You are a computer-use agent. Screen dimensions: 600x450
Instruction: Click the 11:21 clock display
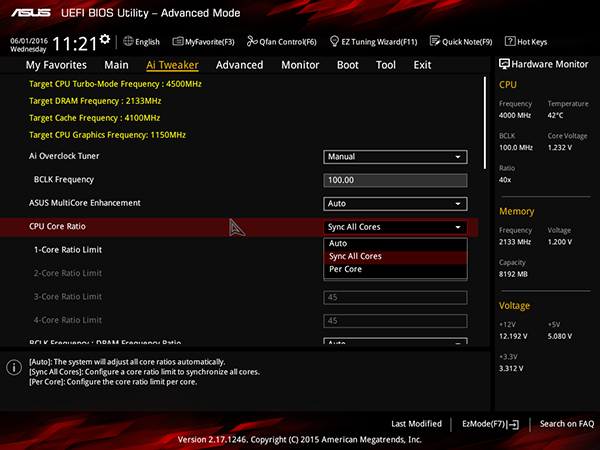[x=75, y=44]
